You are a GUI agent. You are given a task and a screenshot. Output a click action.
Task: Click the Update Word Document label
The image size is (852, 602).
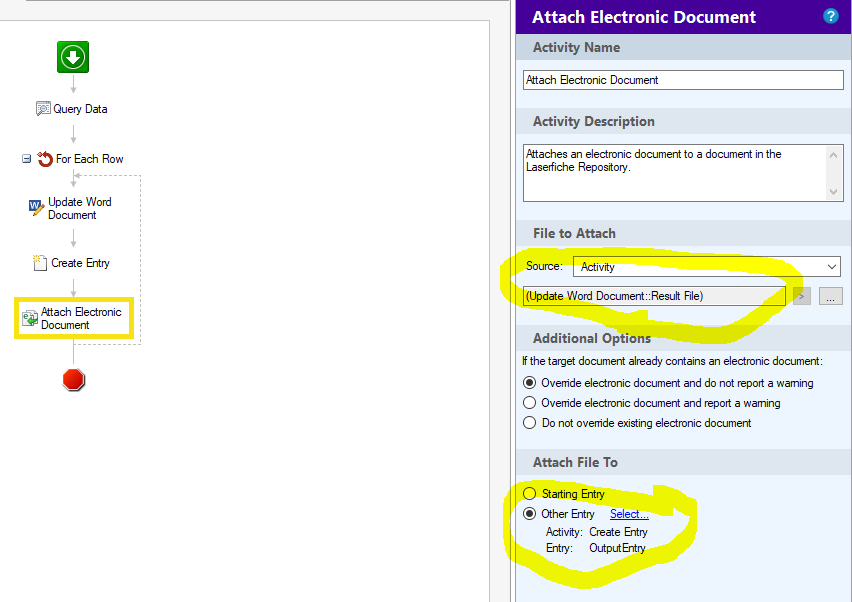[80, 209]
